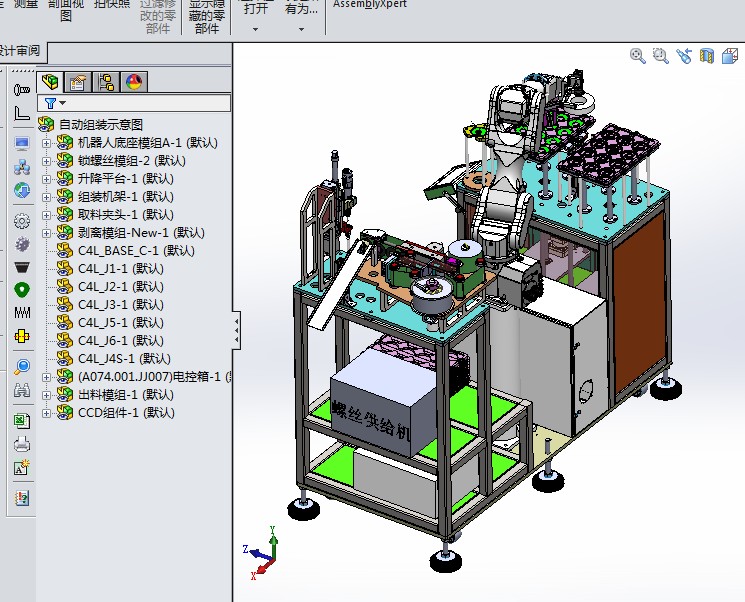The width and height of the screenshot is (745, 602).
Task: Open the dropdown arrow under 打开
Action: tap(256, 29)
